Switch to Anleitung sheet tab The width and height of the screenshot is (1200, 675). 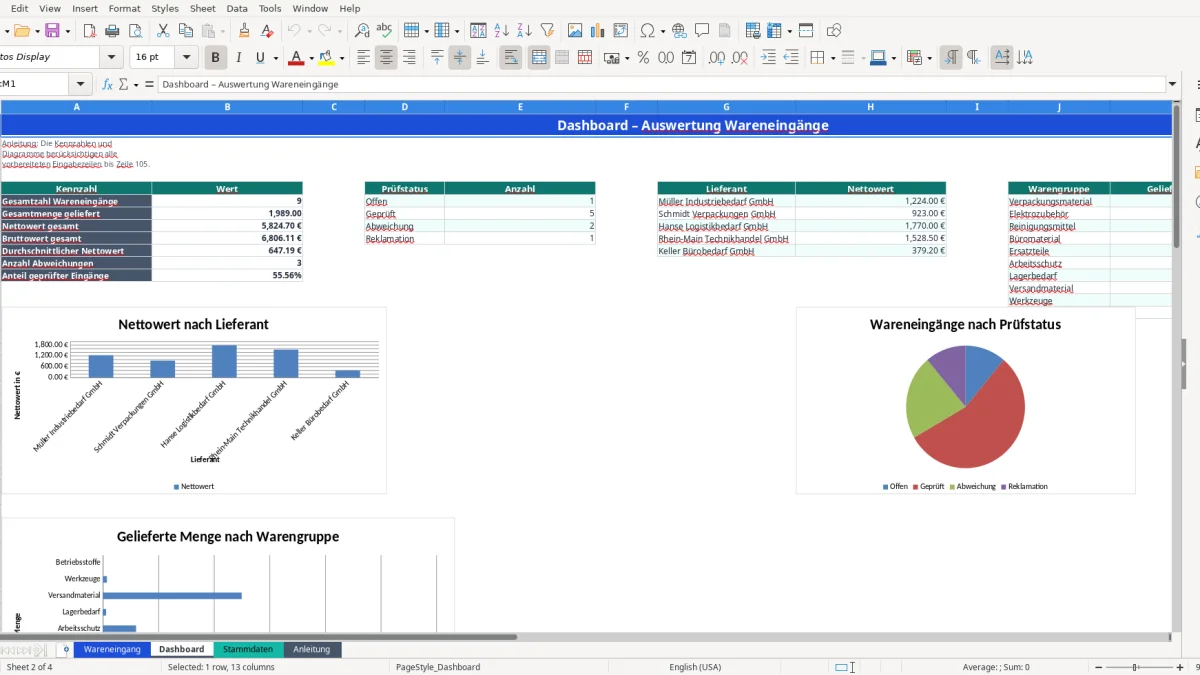[312, 649]
